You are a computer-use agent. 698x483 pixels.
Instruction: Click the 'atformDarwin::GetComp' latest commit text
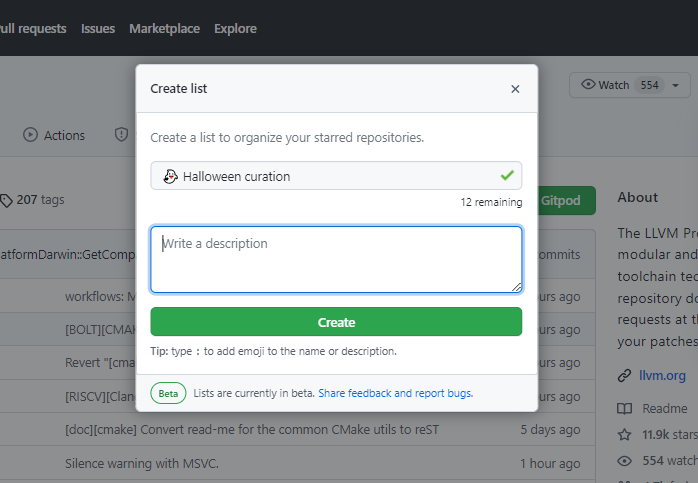point(68,255)
